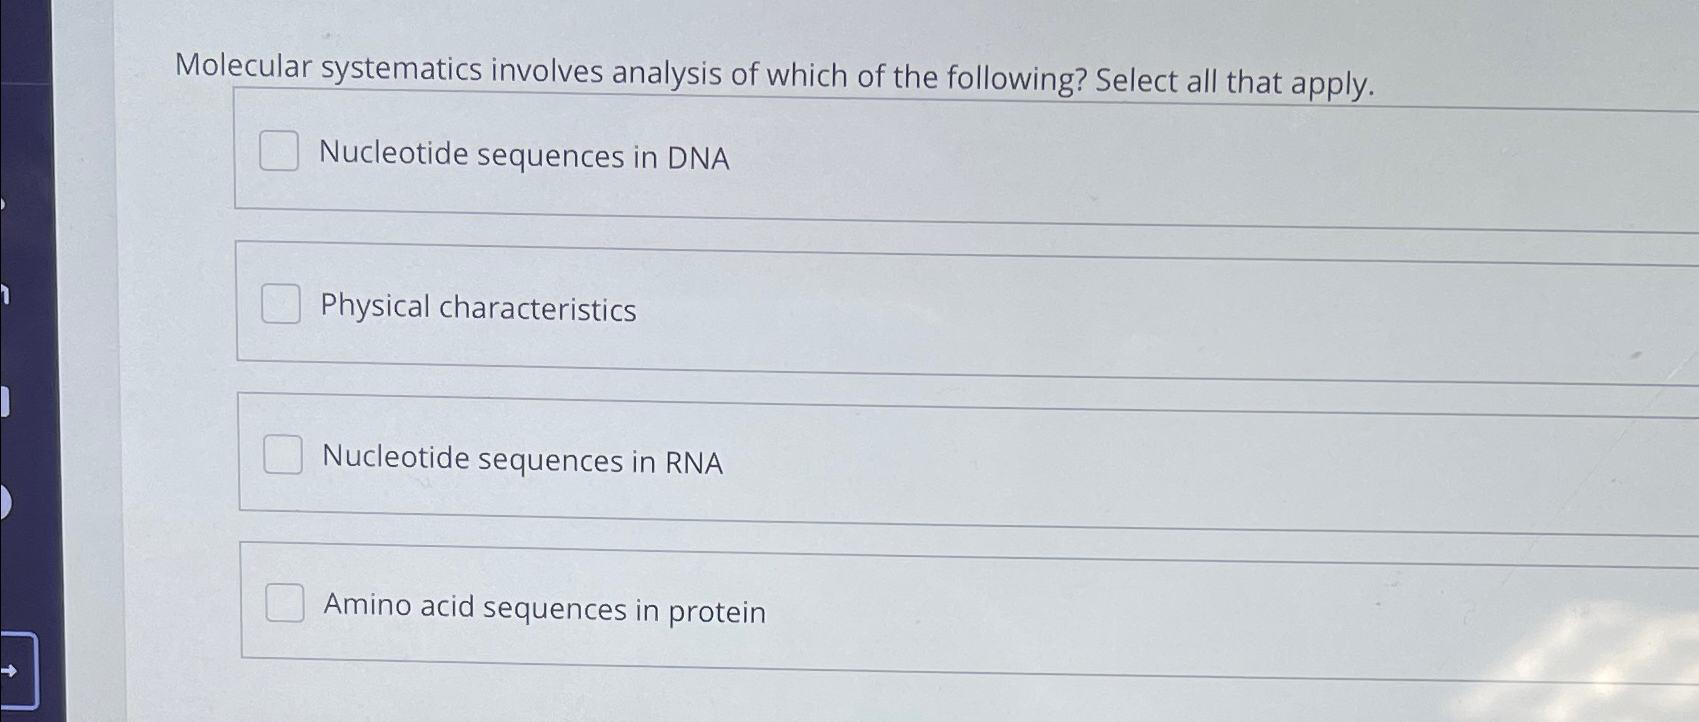Check the Nucleotide sequences in RNA checkbox

(285, 456)
